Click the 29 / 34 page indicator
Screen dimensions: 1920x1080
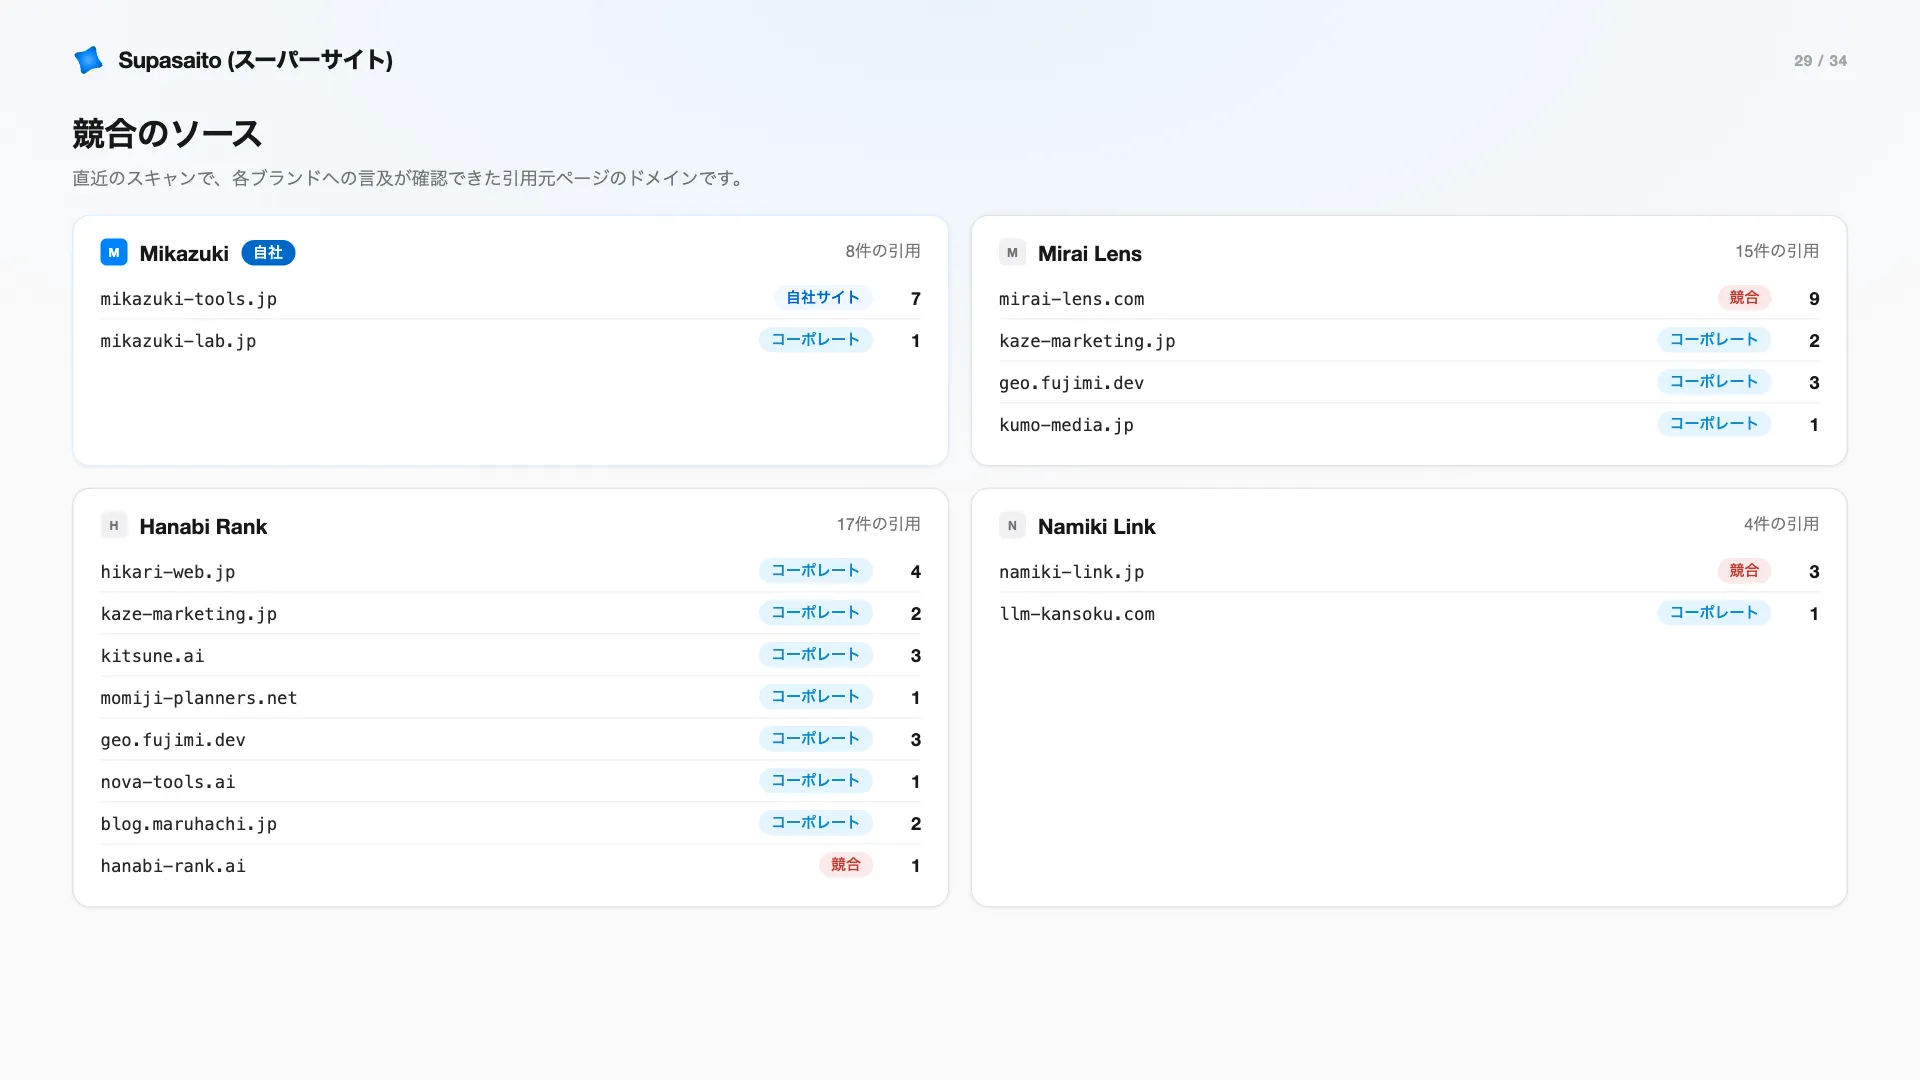(1820, 61)
